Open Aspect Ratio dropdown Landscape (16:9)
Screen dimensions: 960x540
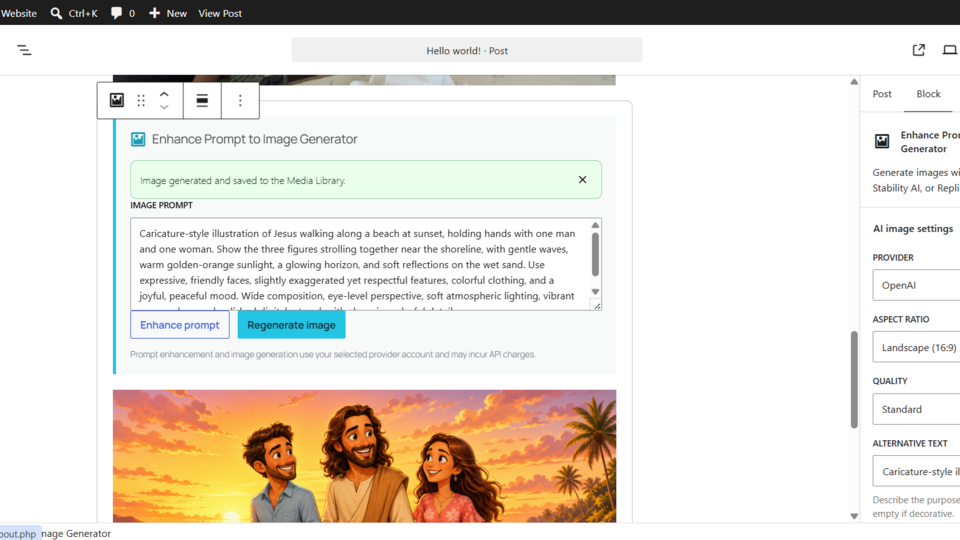point(916,347)
